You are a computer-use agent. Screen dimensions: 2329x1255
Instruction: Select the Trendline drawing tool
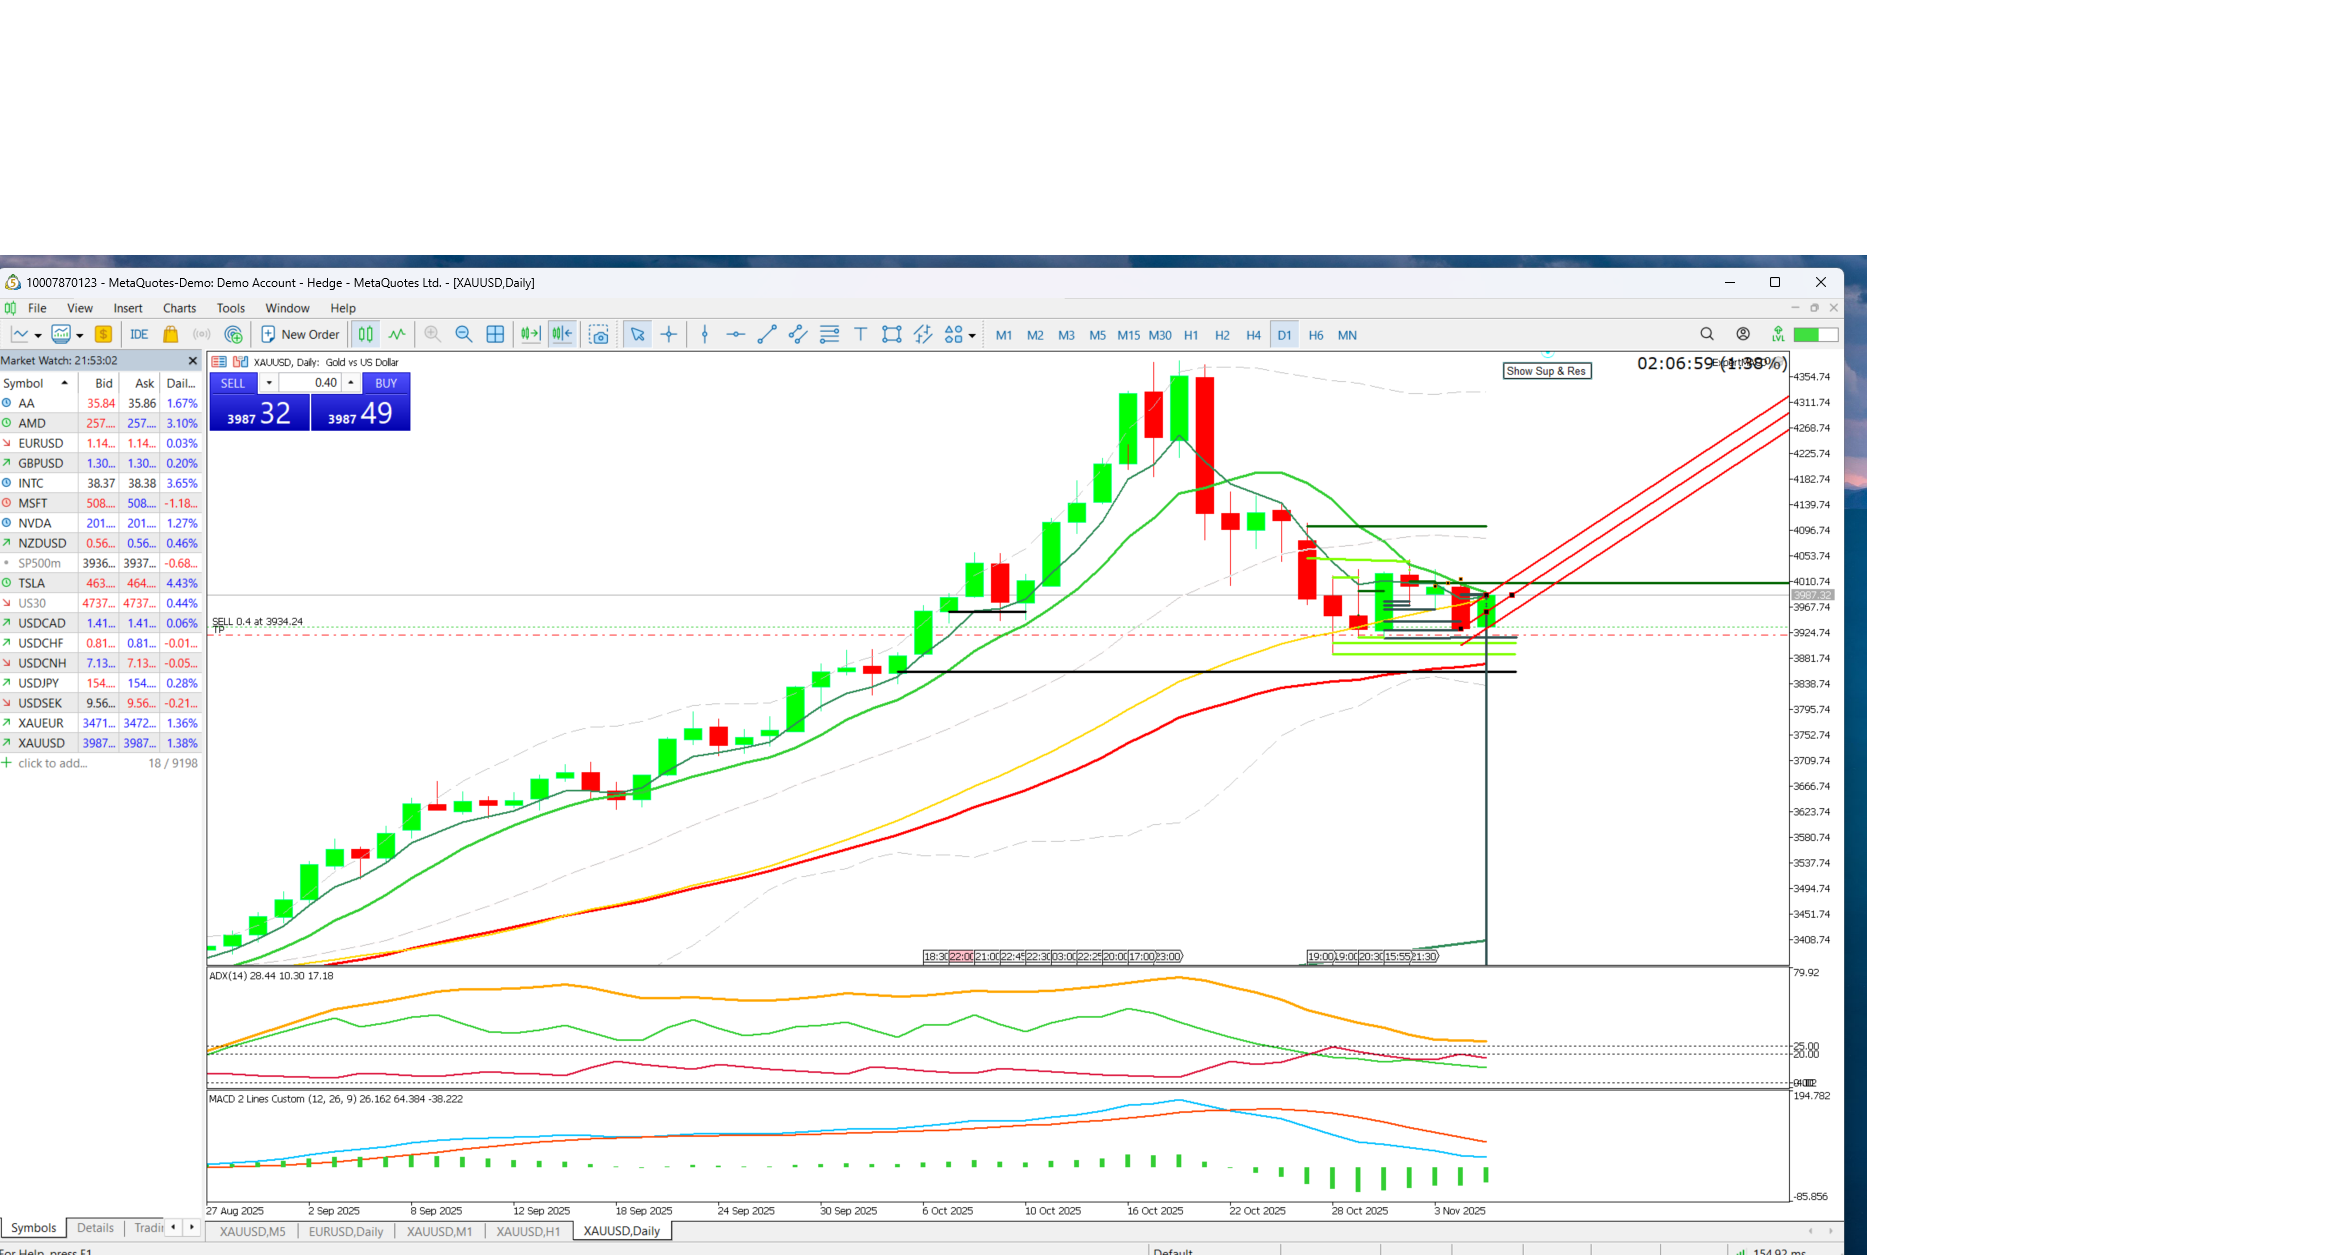pyautogui.click(x=767, y=334)
